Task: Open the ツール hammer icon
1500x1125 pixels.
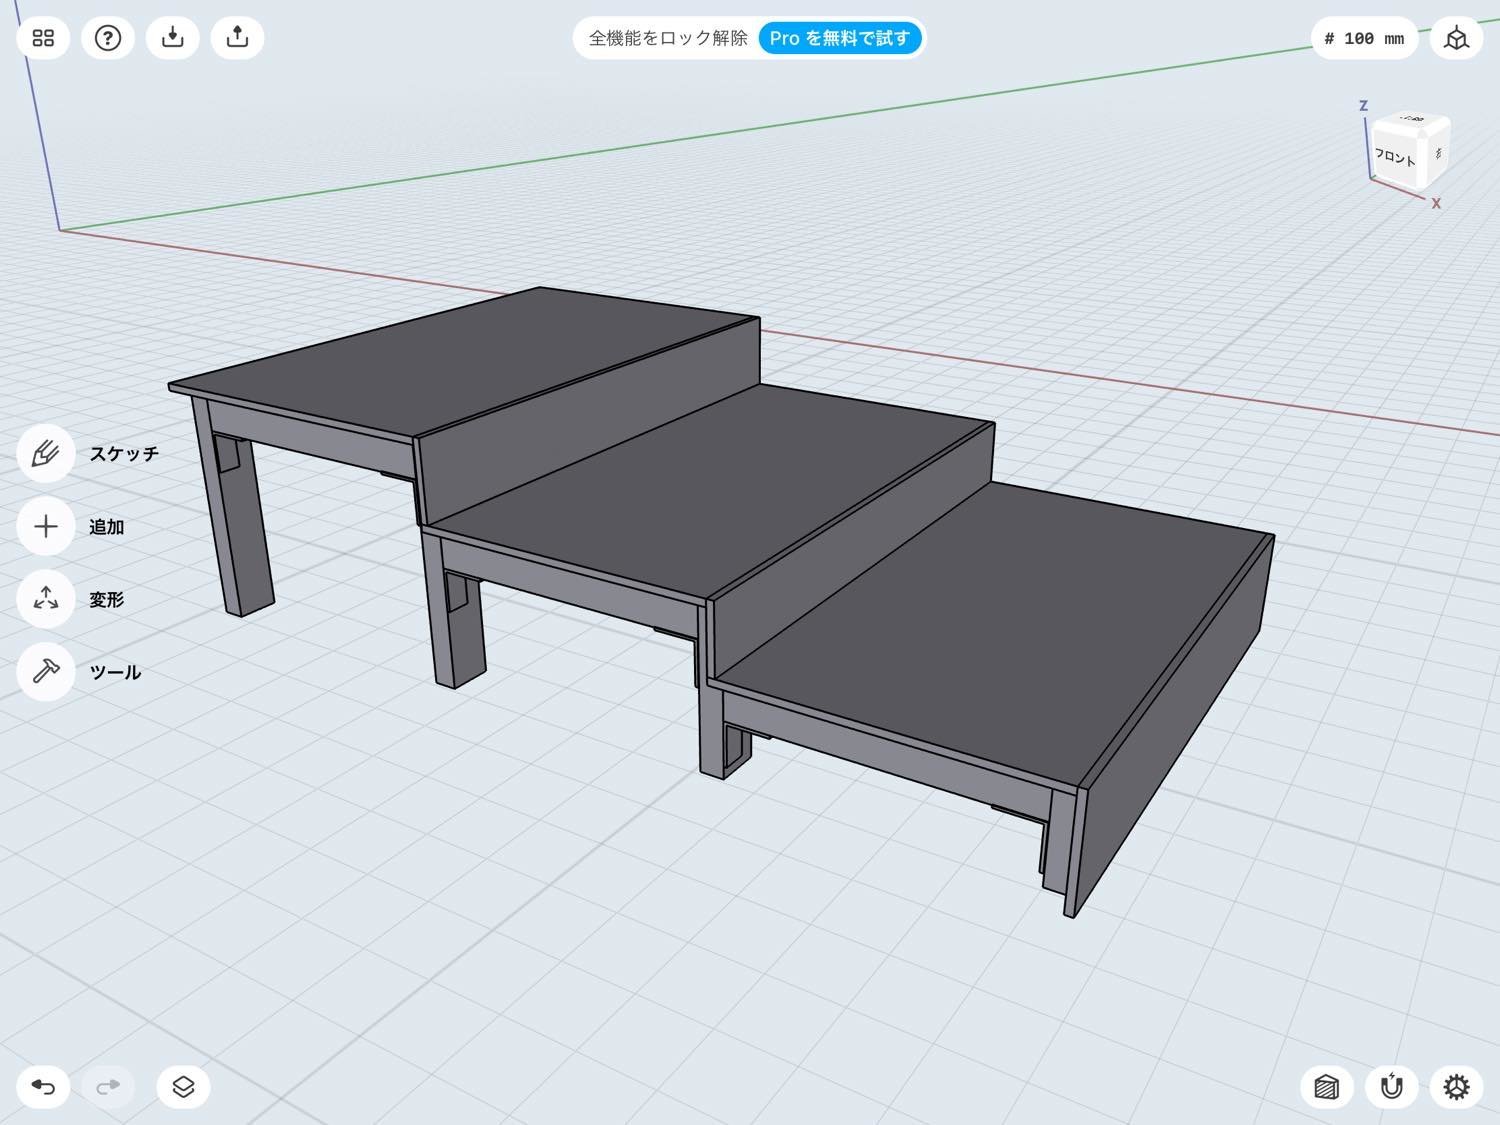Action: [x=45, y=672]
